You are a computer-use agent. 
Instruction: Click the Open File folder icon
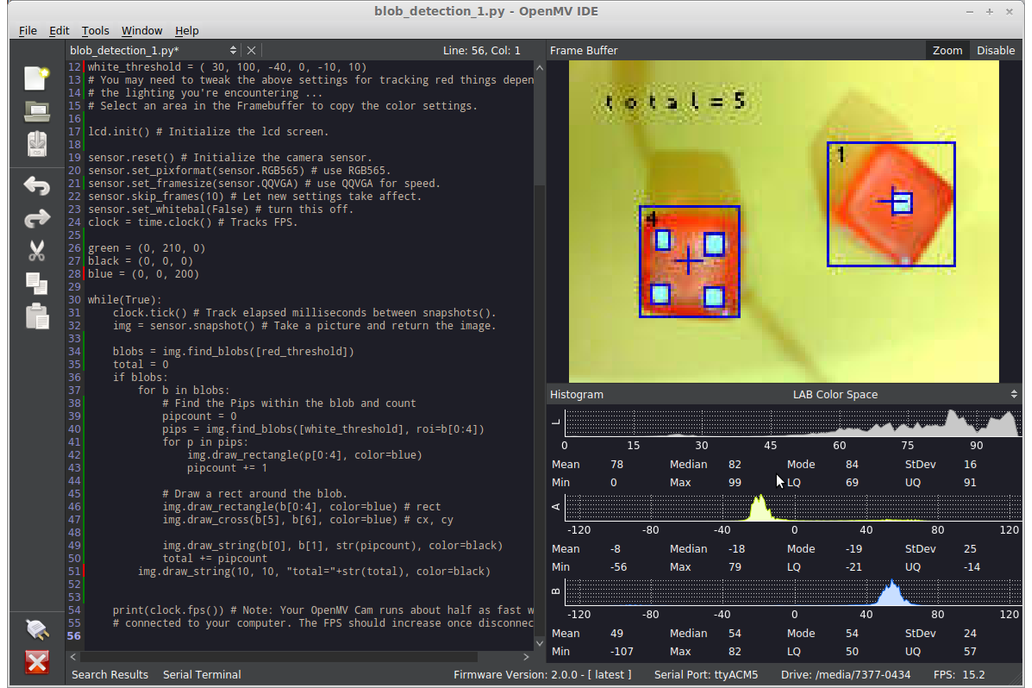pyautogui.click(x=37, y=112)
